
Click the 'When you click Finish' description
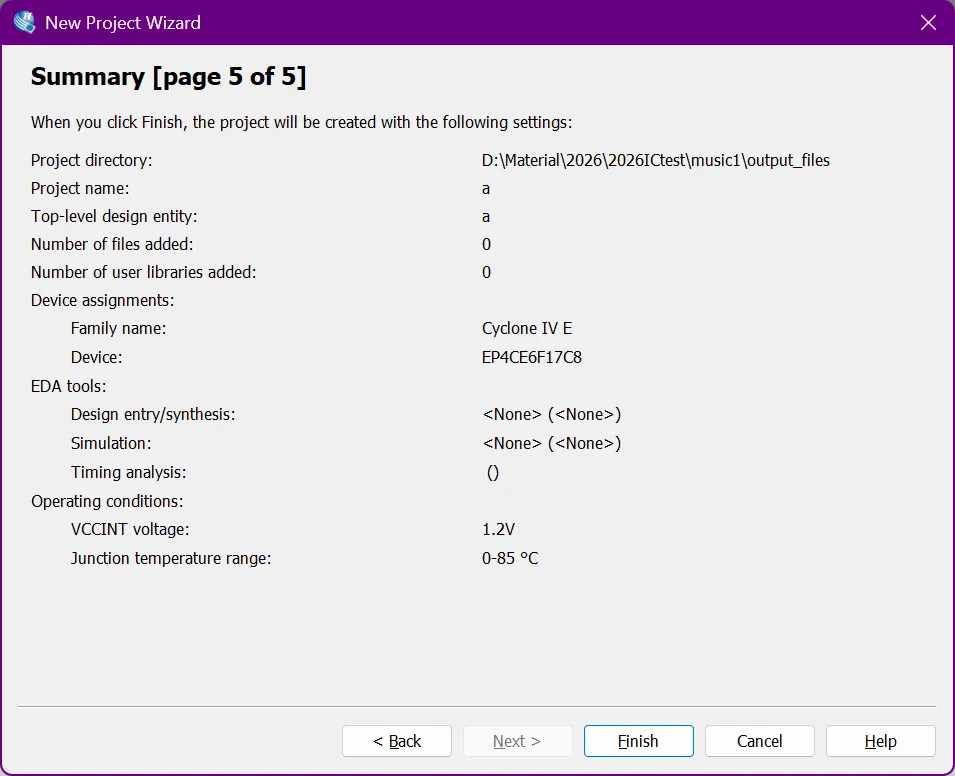[301, 122]
